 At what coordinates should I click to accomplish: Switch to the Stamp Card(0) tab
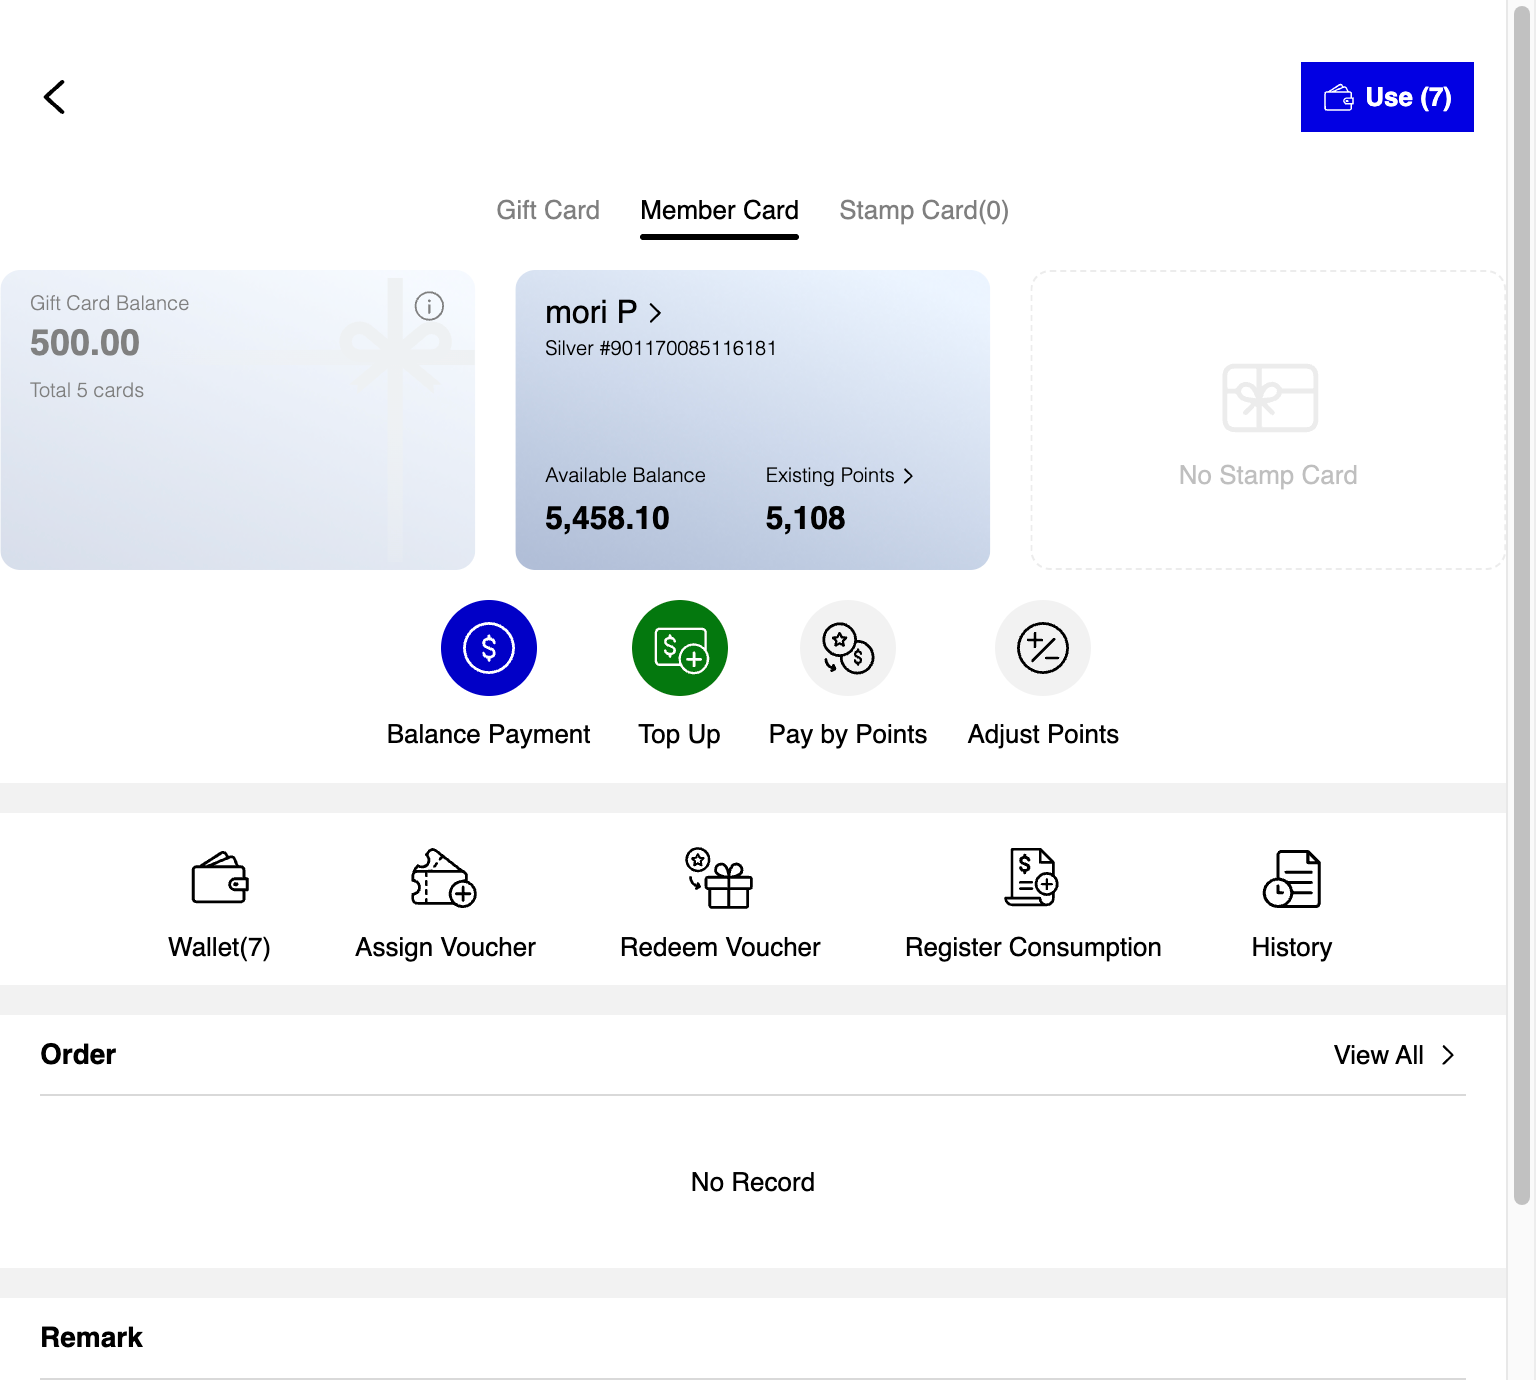point(924,210)
